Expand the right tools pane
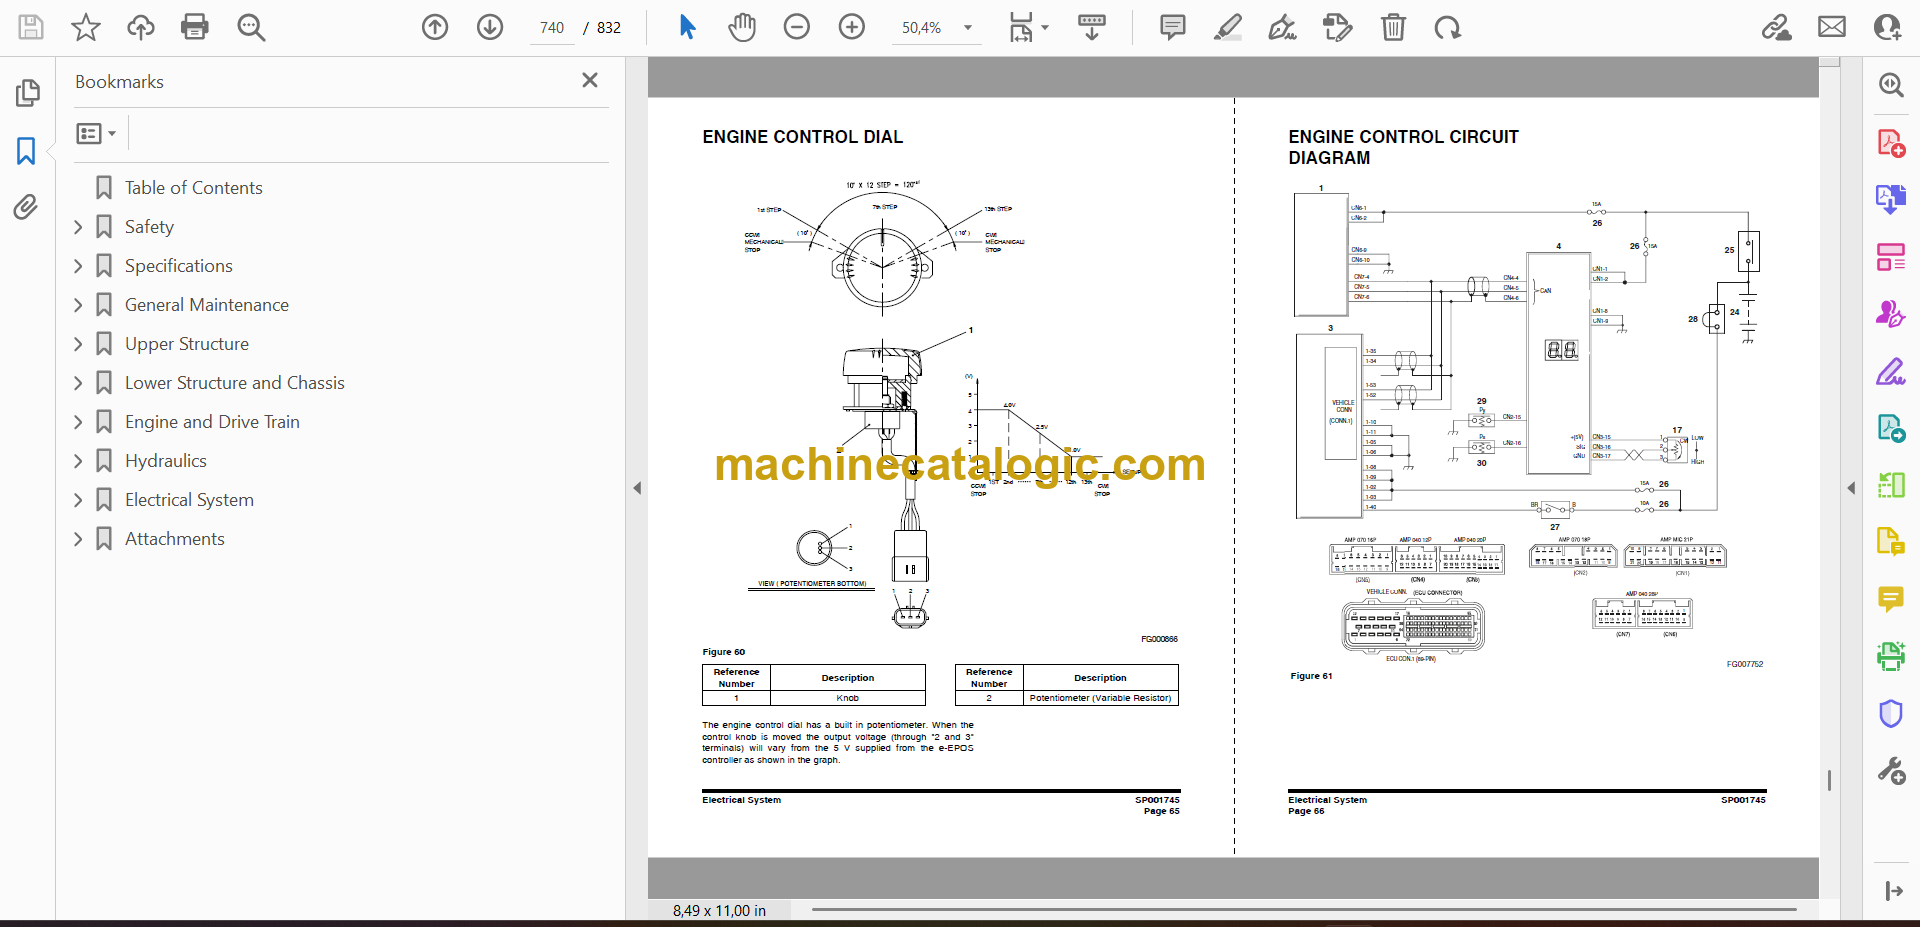Screen dimensions: 1920x927 pos(1893,891)
